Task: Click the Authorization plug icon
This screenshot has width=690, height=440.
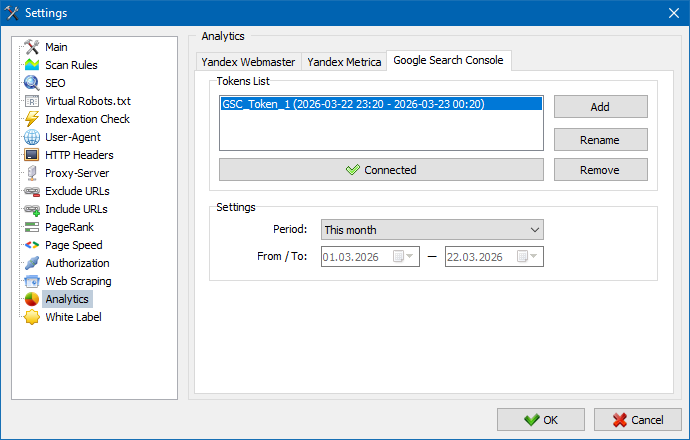Action: pyautogui.click(x=32, y=263)
